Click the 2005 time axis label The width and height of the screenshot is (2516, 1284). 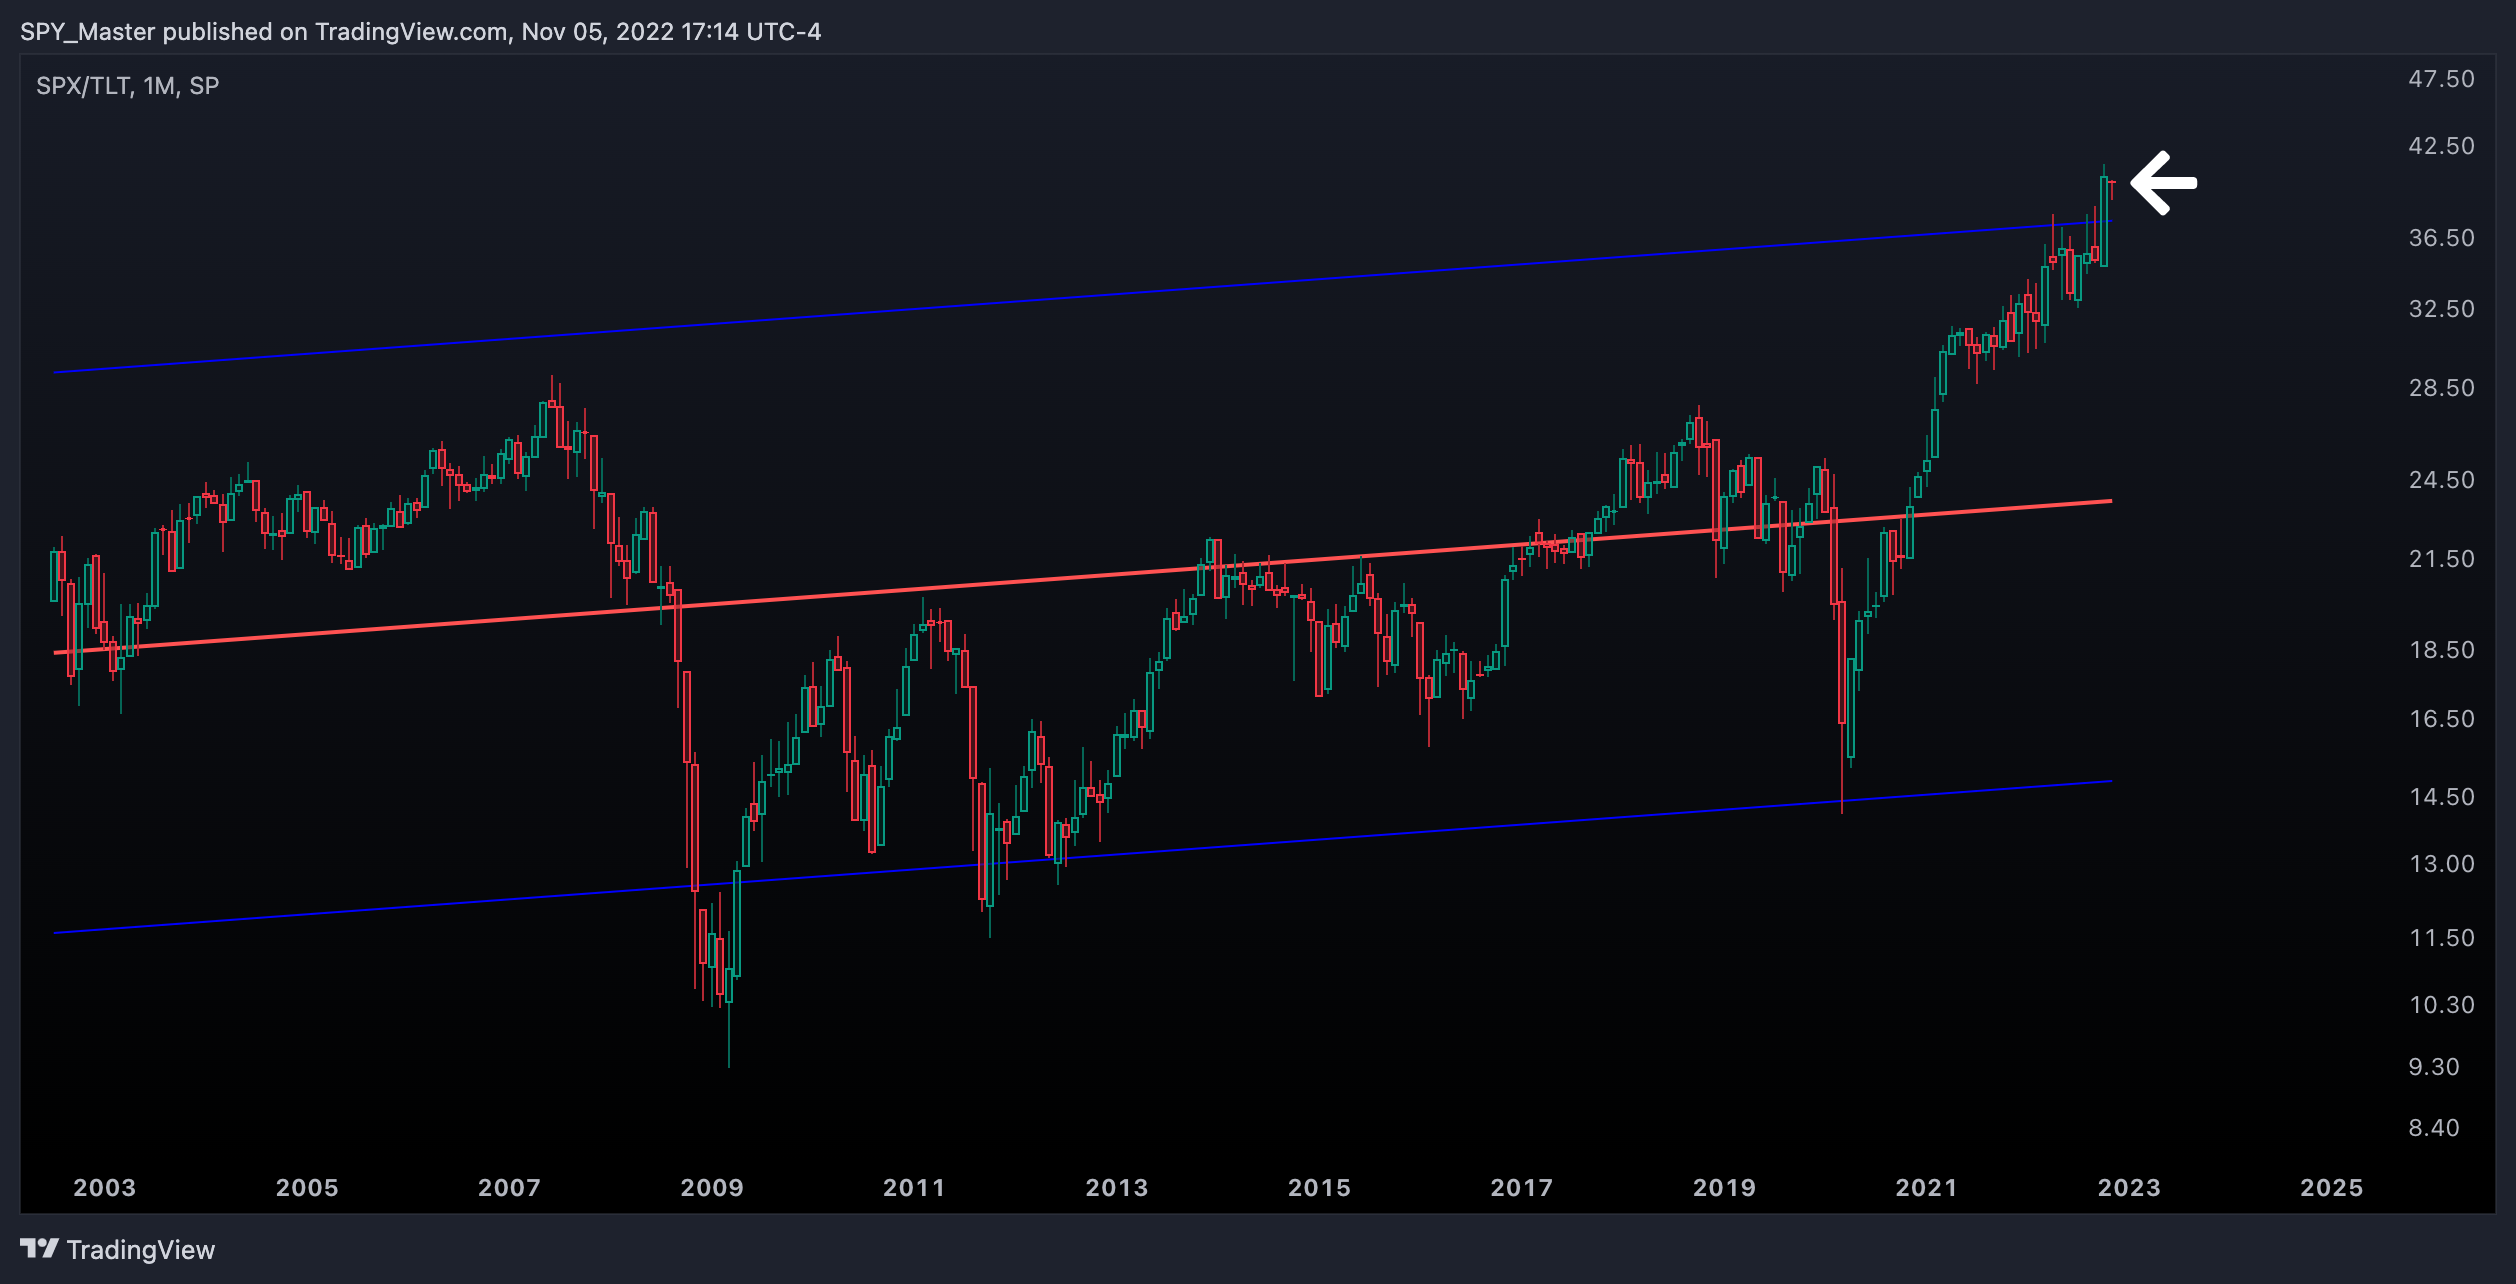tap(307, 1188)
